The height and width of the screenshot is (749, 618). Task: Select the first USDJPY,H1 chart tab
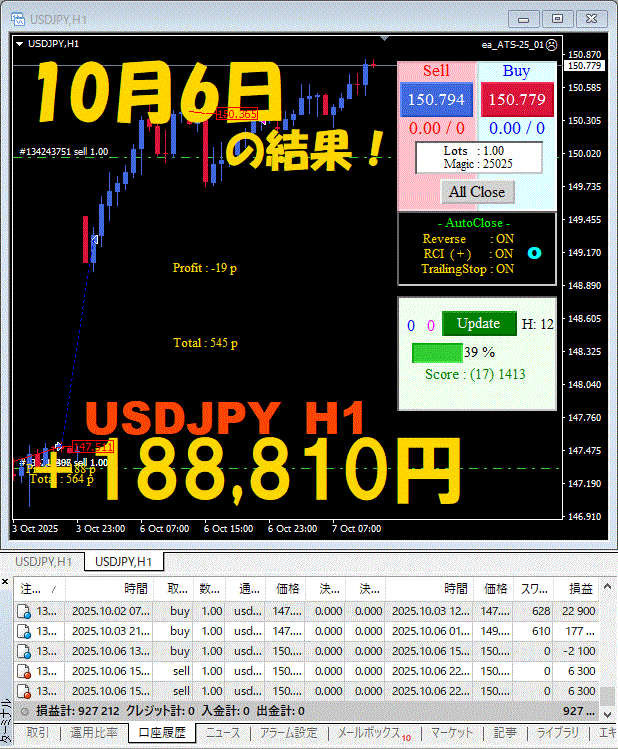(x=43, y=562)
